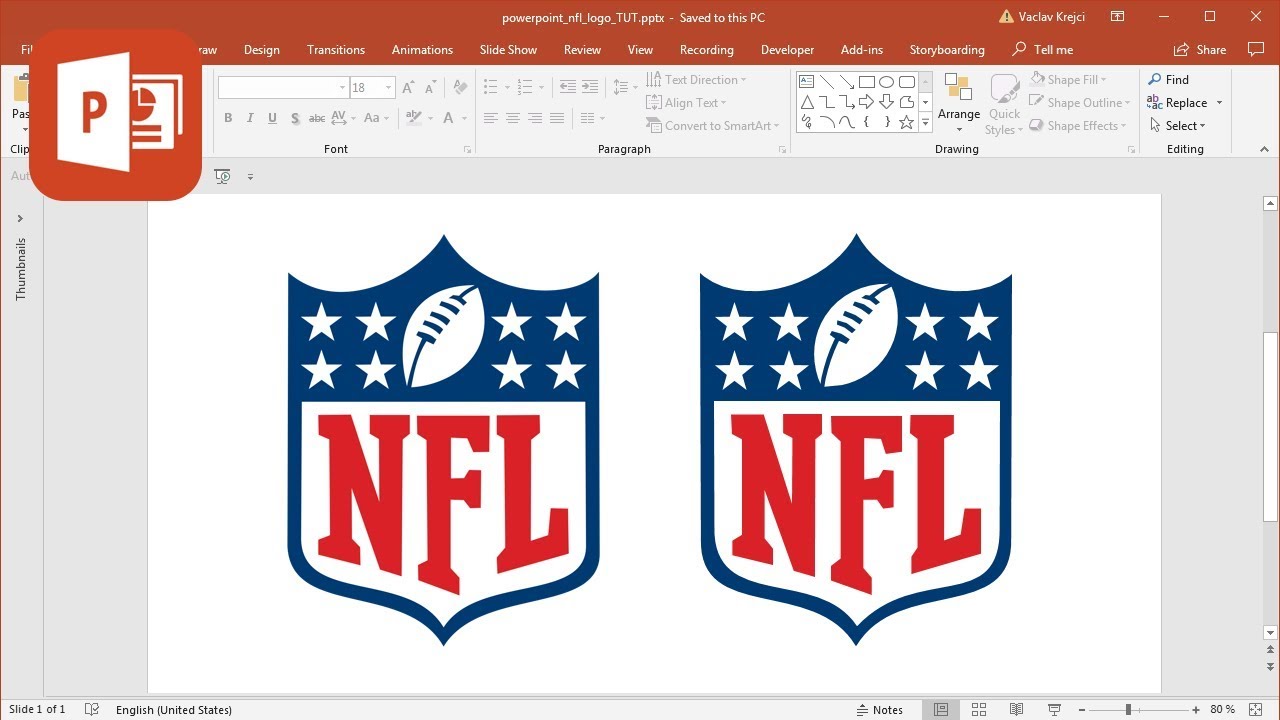Open the Select menu in Editing group
This screenshot has width=1280, height=720.
[x=1179, y=125]
